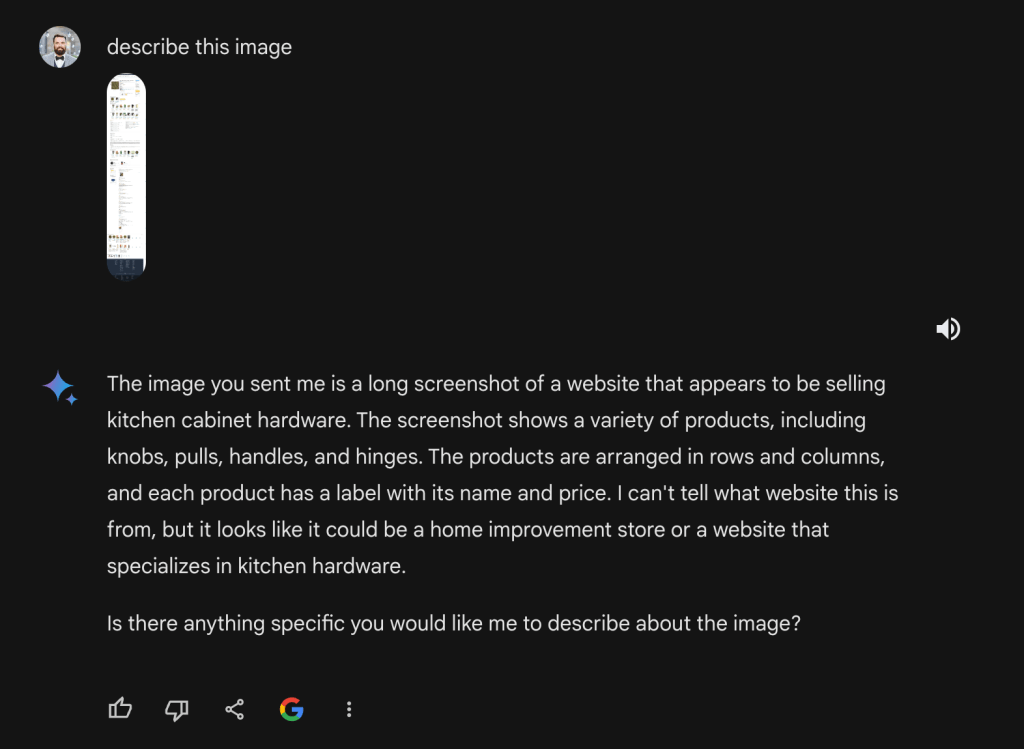
Task: Dislike the response with thumbs down
Action: [x=177, y=709]
